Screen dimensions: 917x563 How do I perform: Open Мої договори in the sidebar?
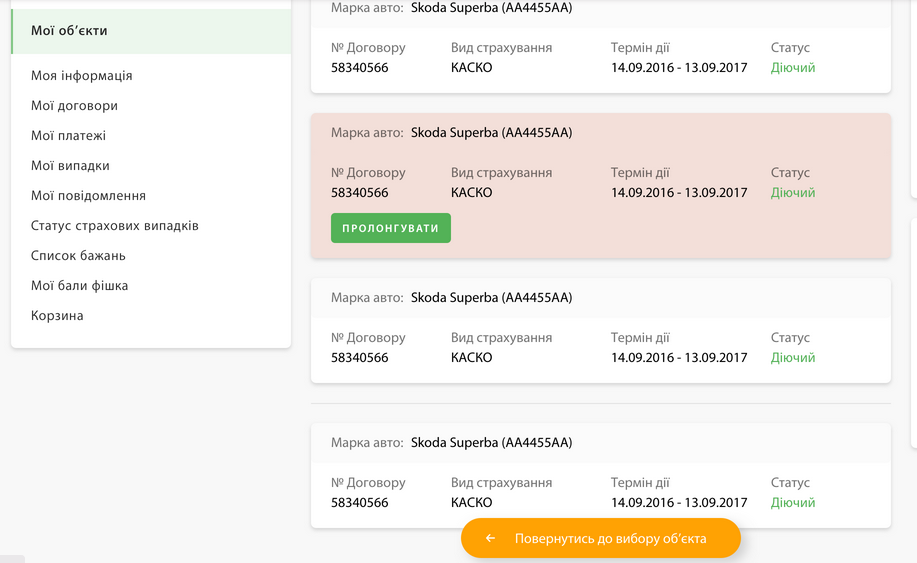[x=74, y=106]
